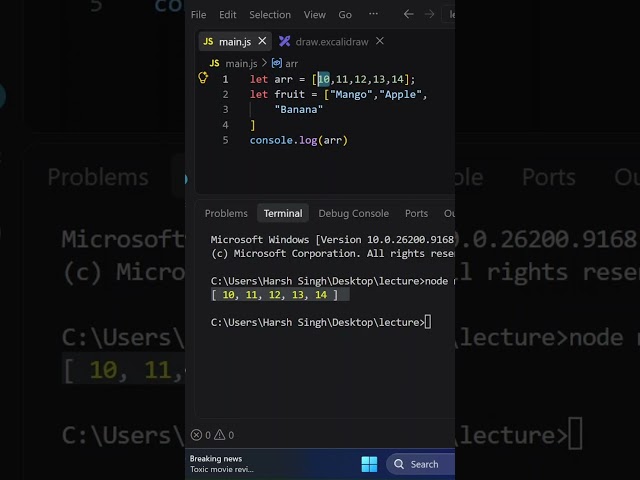
Task: Open the View menu
Action: (314, 15)
